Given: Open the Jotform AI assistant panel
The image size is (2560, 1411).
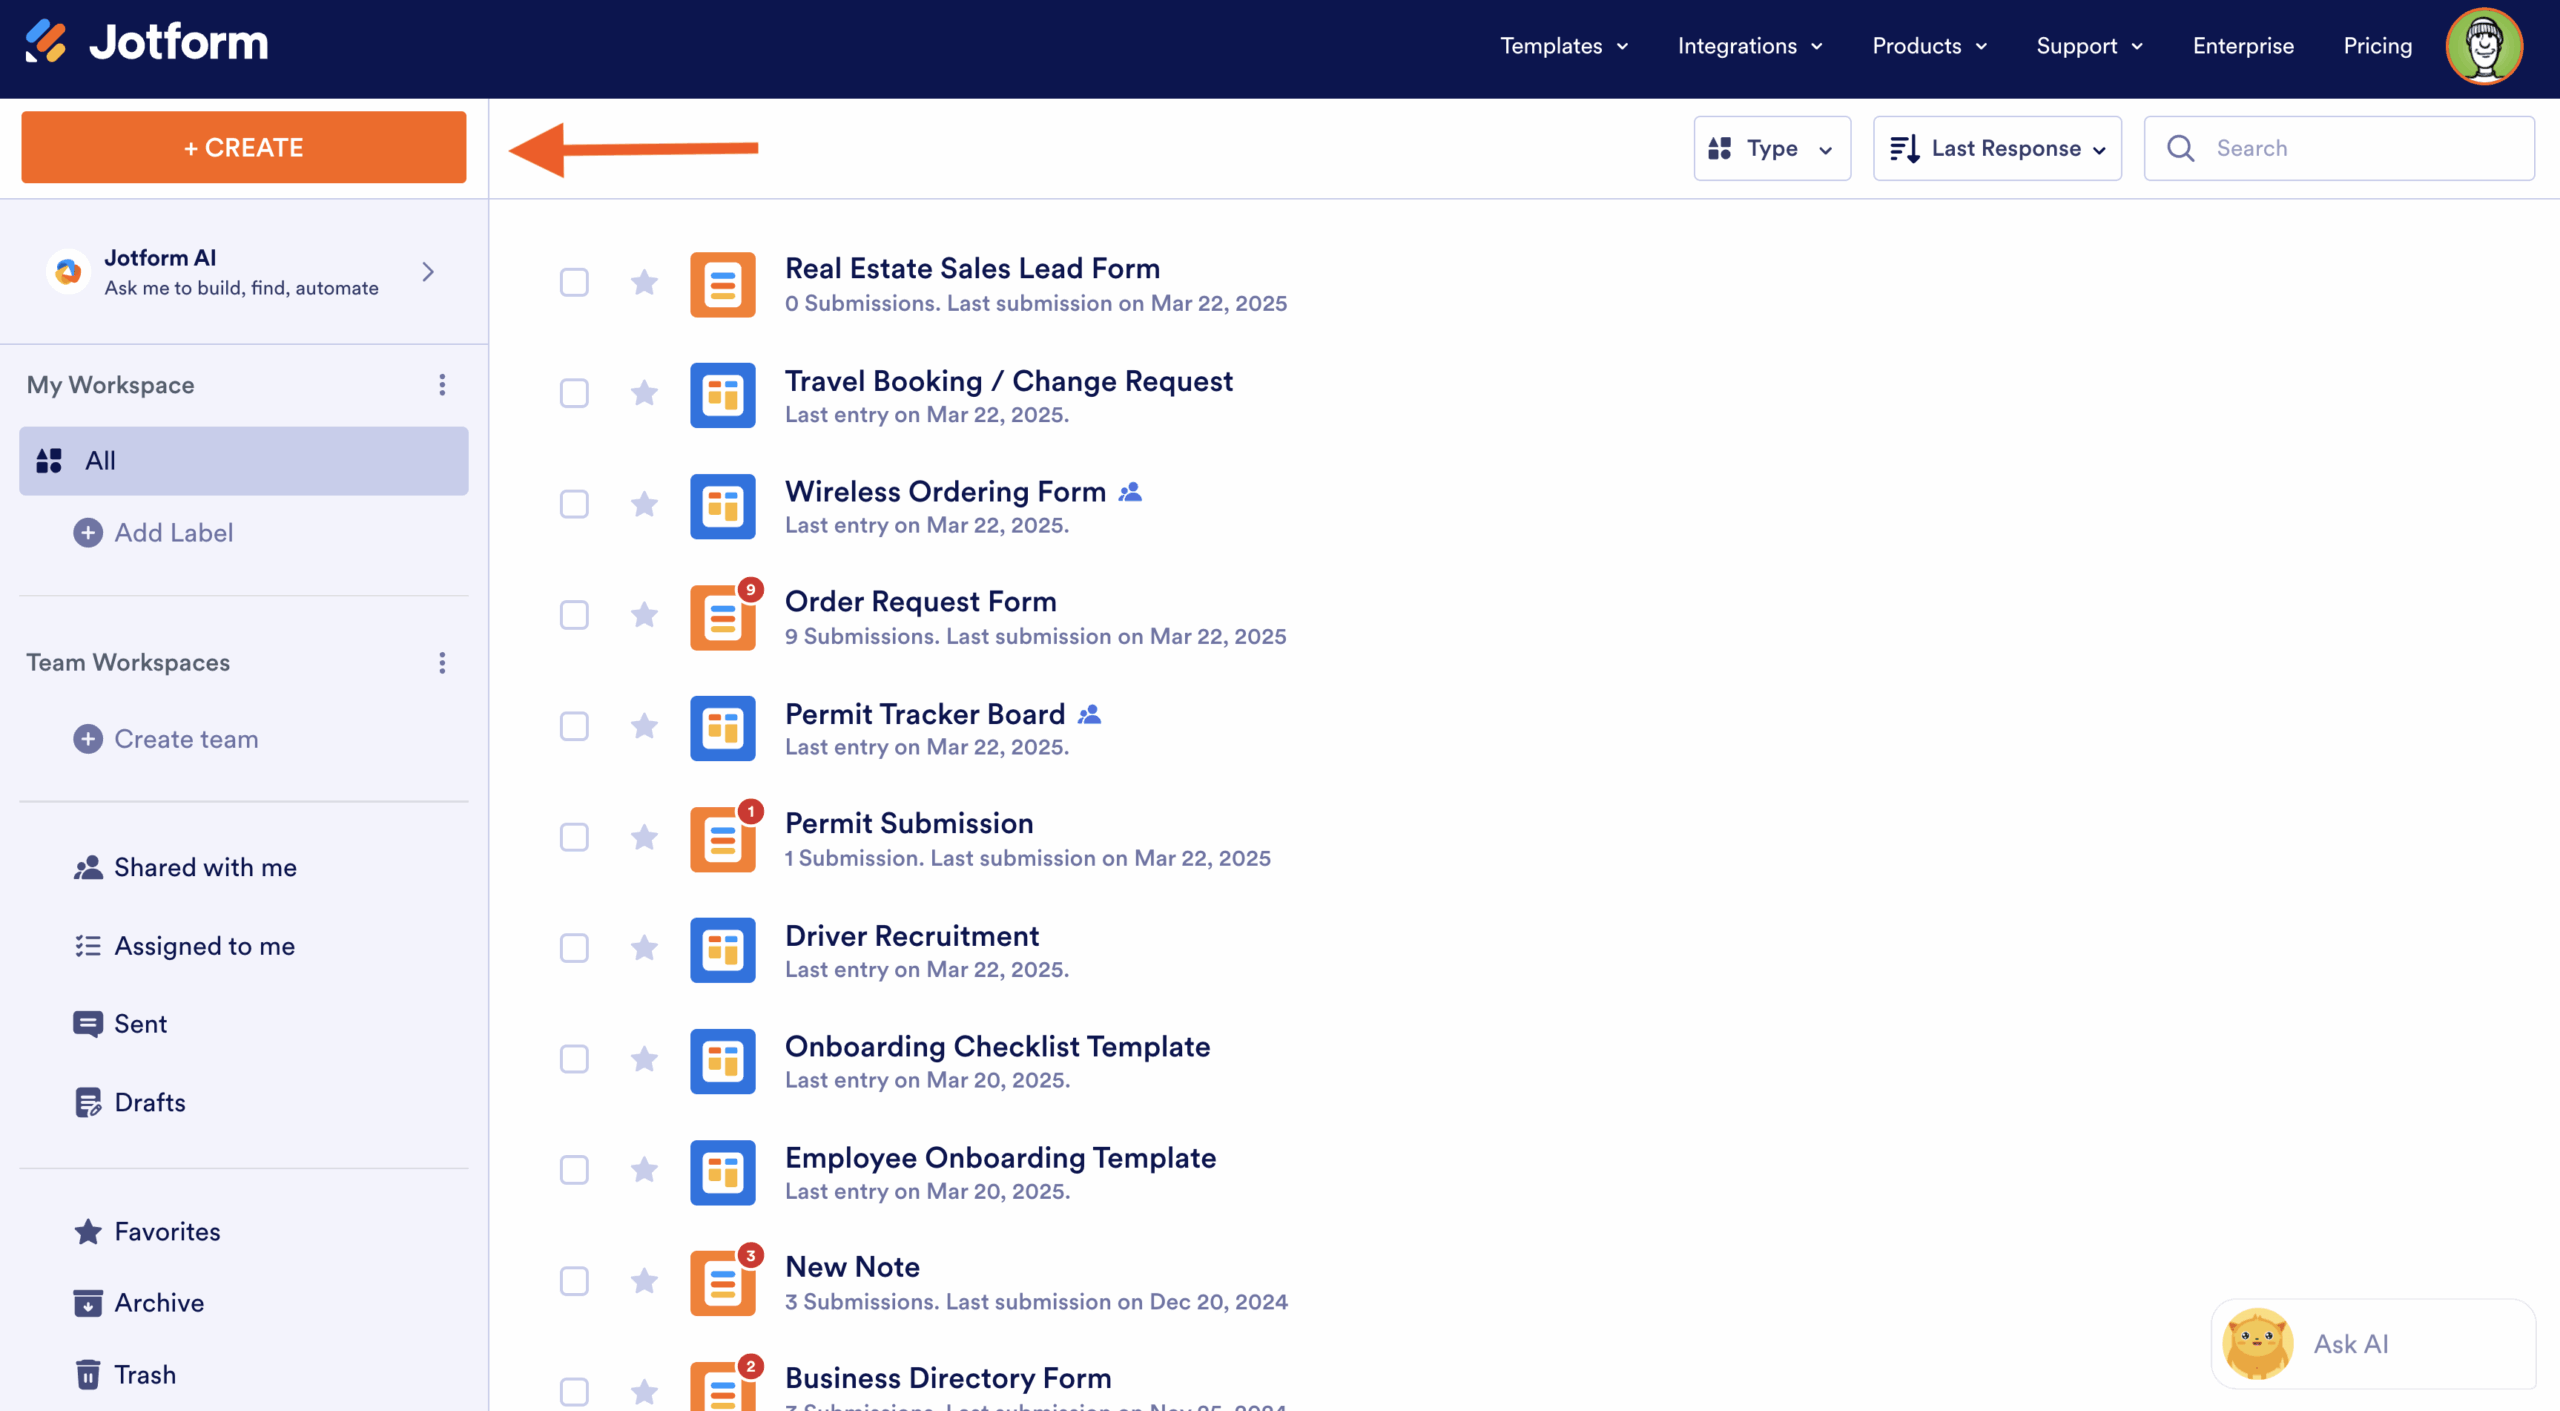Looking at the screenshot, I should click(240, 271).
